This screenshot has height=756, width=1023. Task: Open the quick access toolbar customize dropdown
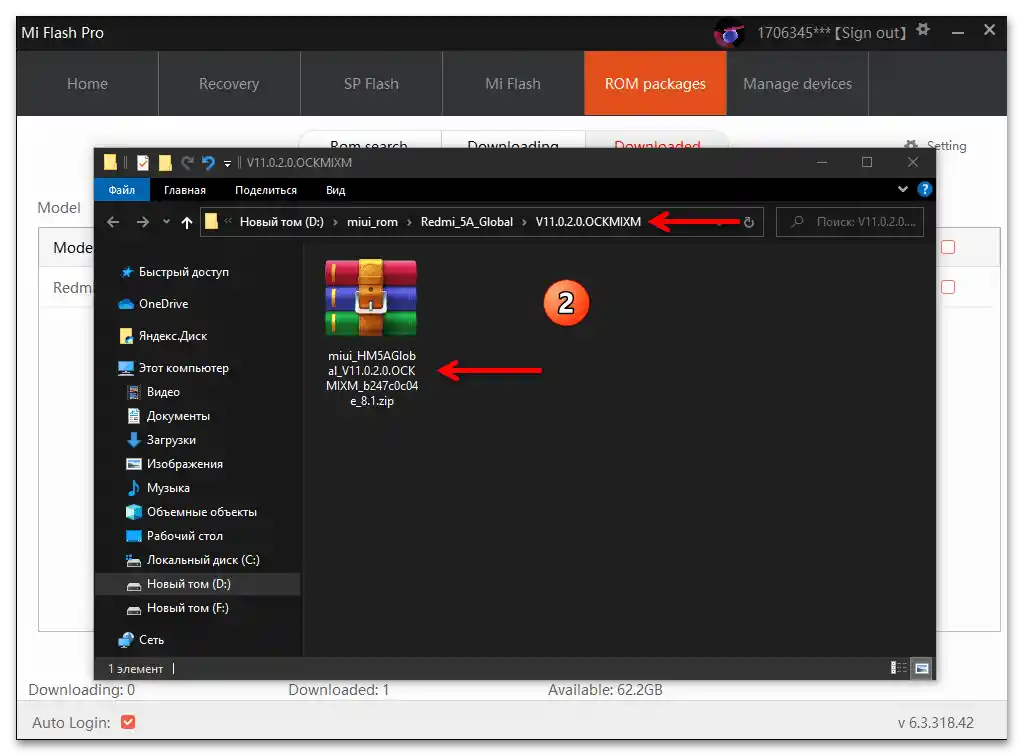pyautogui.click(x=227, y=163)
